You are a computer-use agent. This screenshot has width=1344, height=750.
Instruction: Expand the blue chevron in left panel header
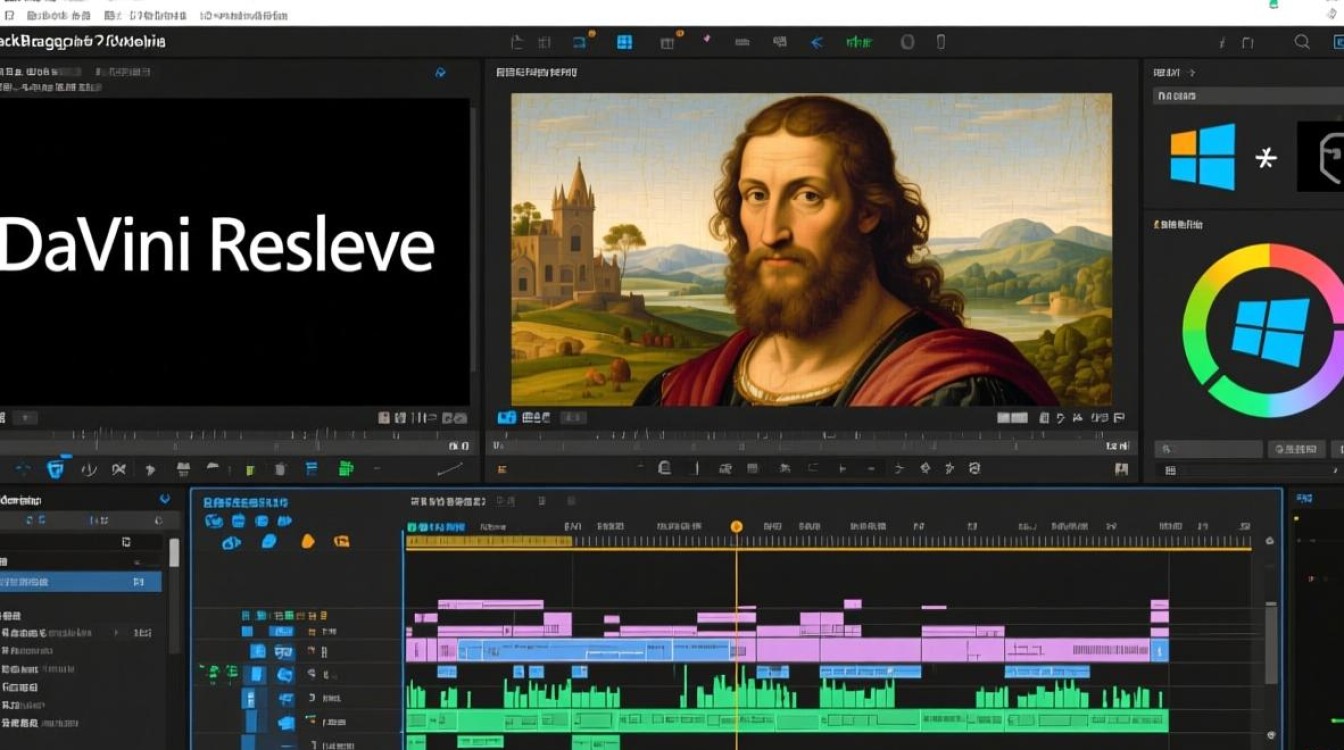click(165, 498)
